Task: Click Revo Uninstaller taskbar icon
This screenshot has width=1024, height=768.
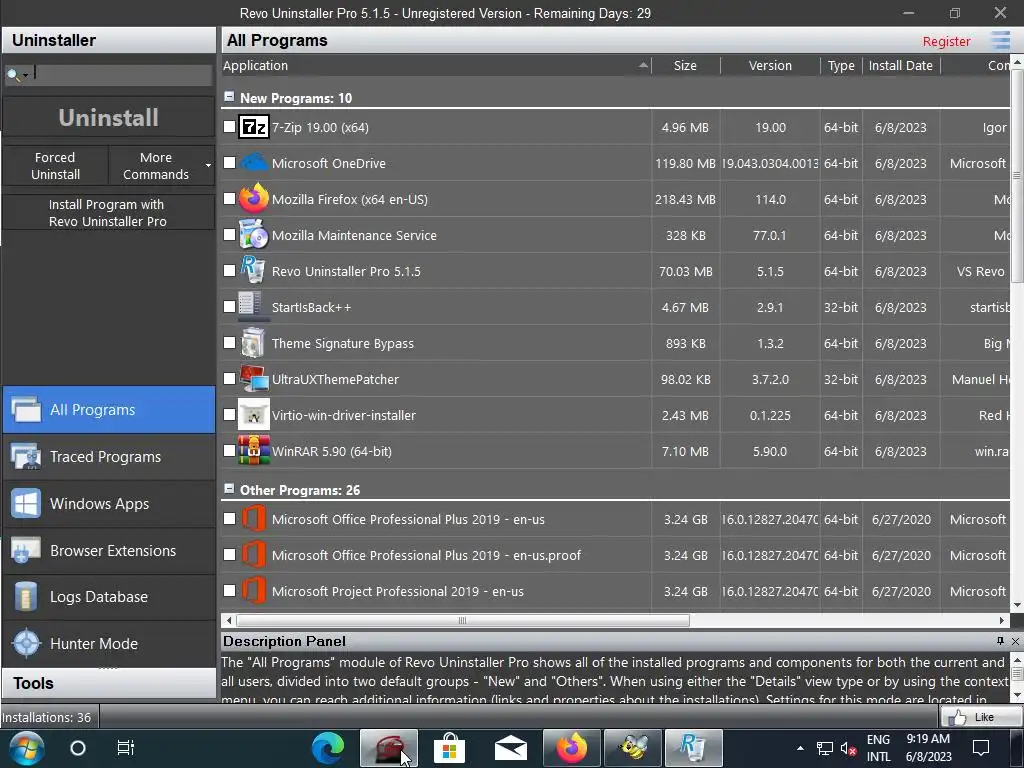Action: tap(693, 748)
